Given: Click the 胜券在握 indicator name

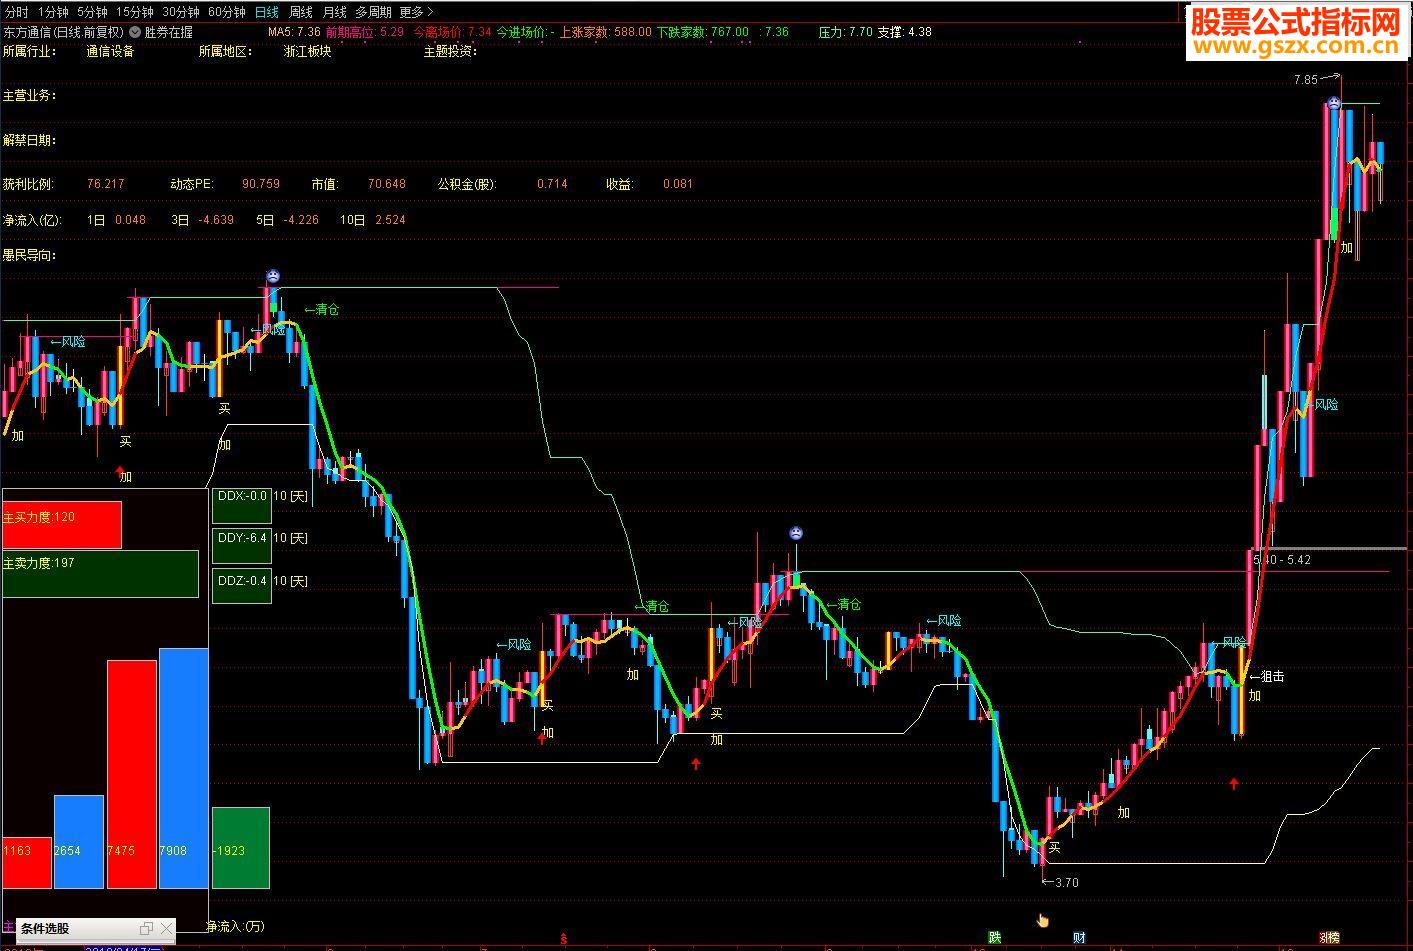Looking at the screenshot, I should (169, 32).
